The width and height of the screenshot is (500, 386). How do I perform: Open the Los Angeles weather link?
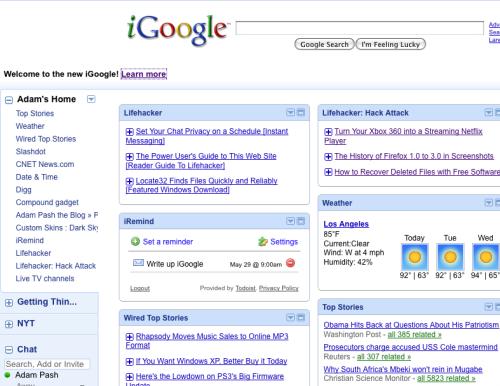pos(346,224)
